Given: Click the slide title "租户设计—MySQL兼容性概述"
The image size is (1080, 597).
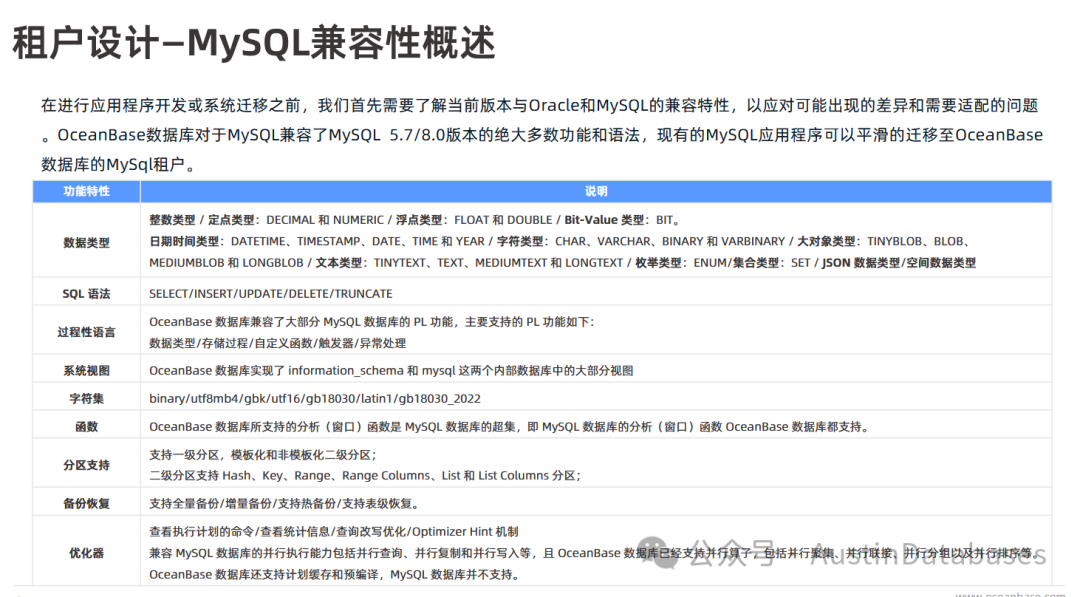Looking at the screenshot, I should pos(253,43).
